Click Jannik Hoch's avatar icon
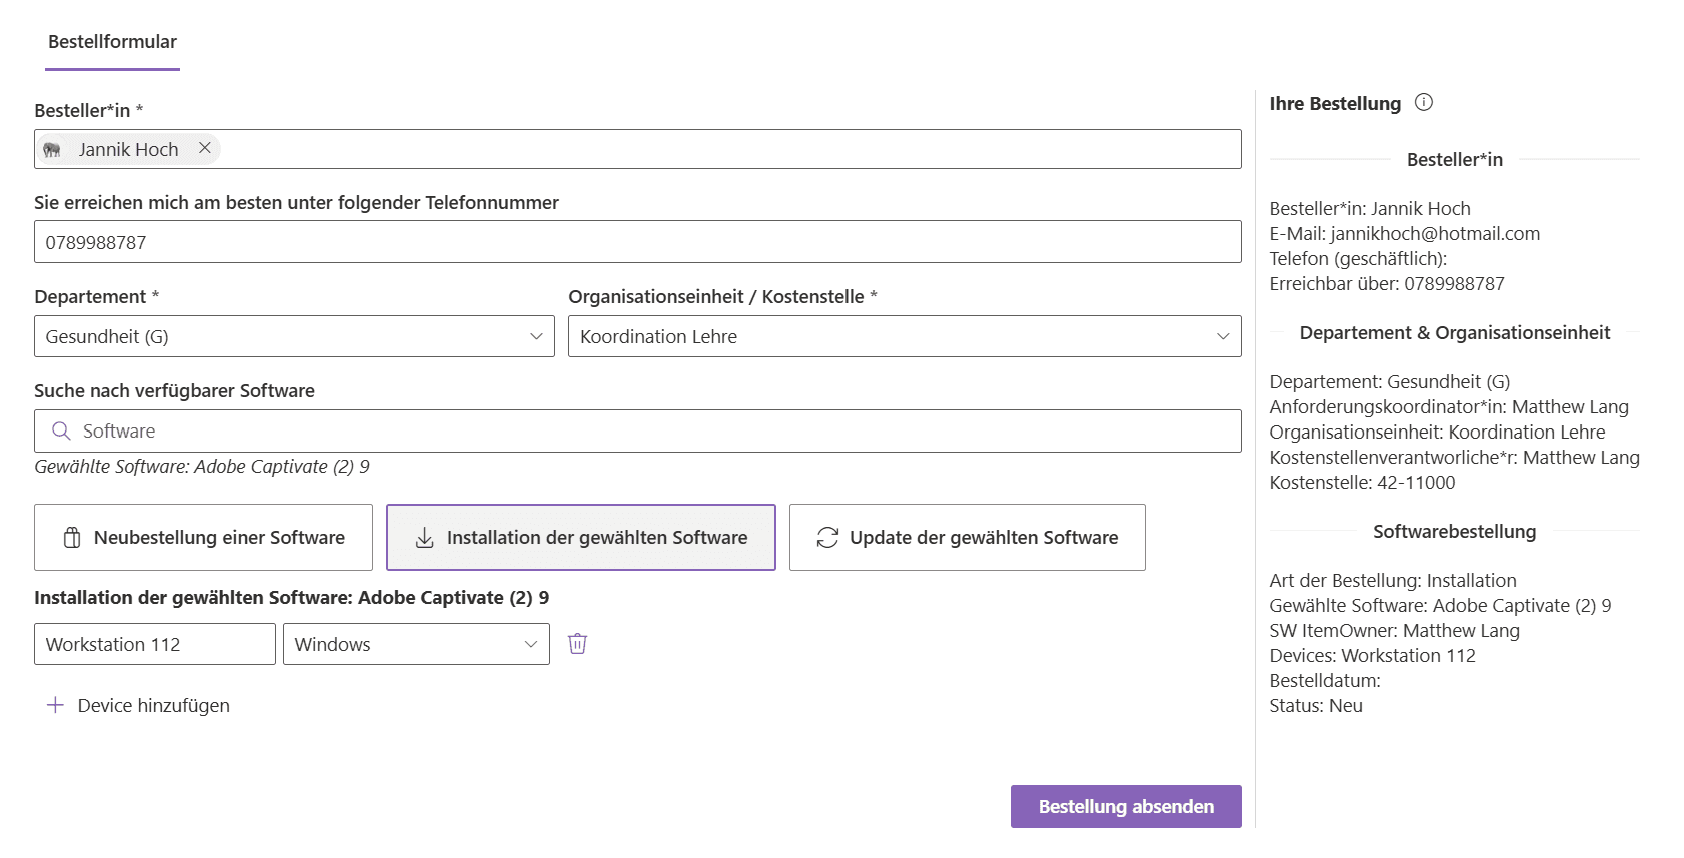1684x858 pixels. tap(52, 149)
